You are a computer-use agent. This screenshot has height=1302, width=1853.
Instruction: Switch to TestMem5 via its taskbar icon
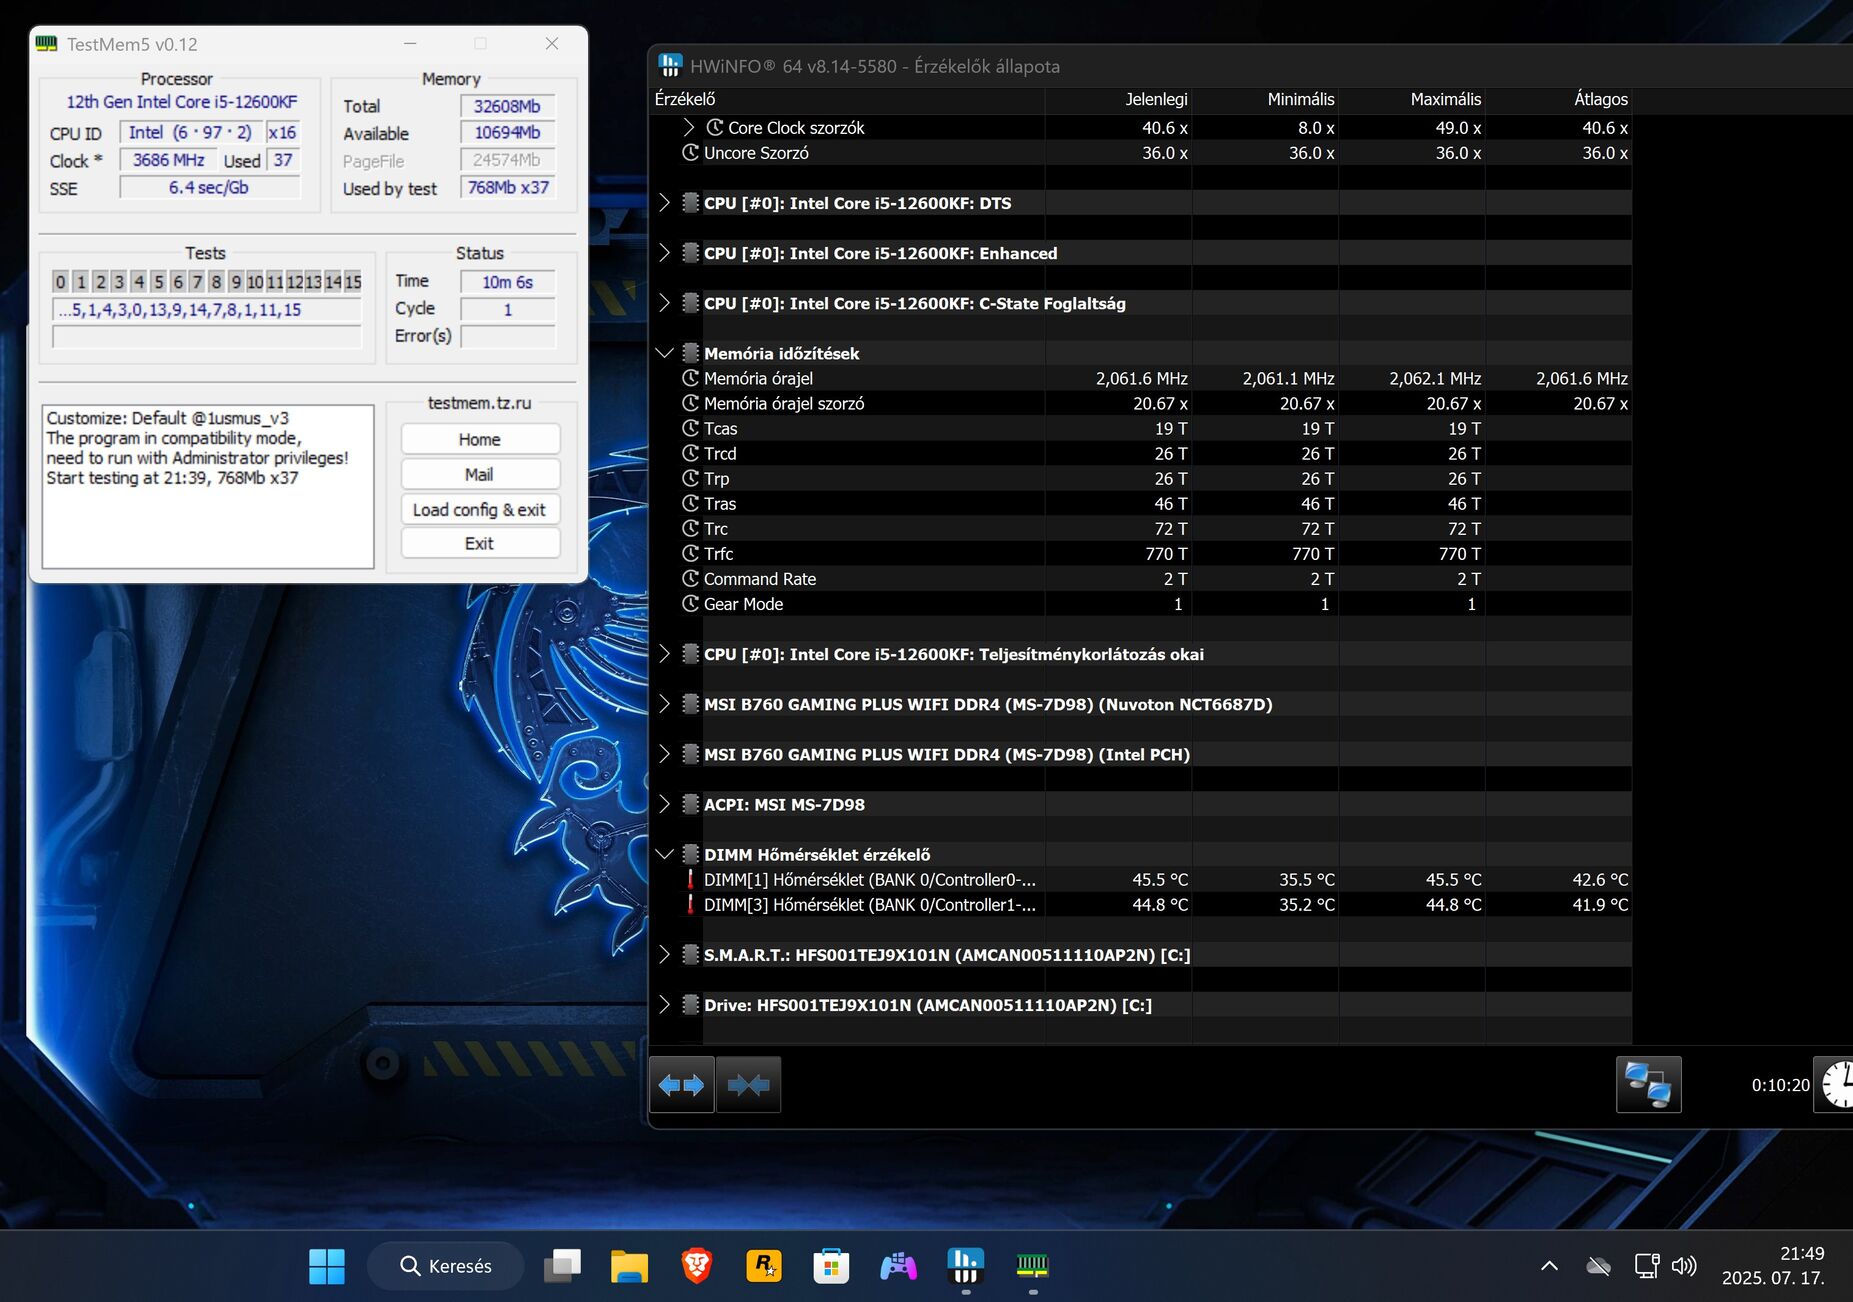(x=1032, y=1266)
